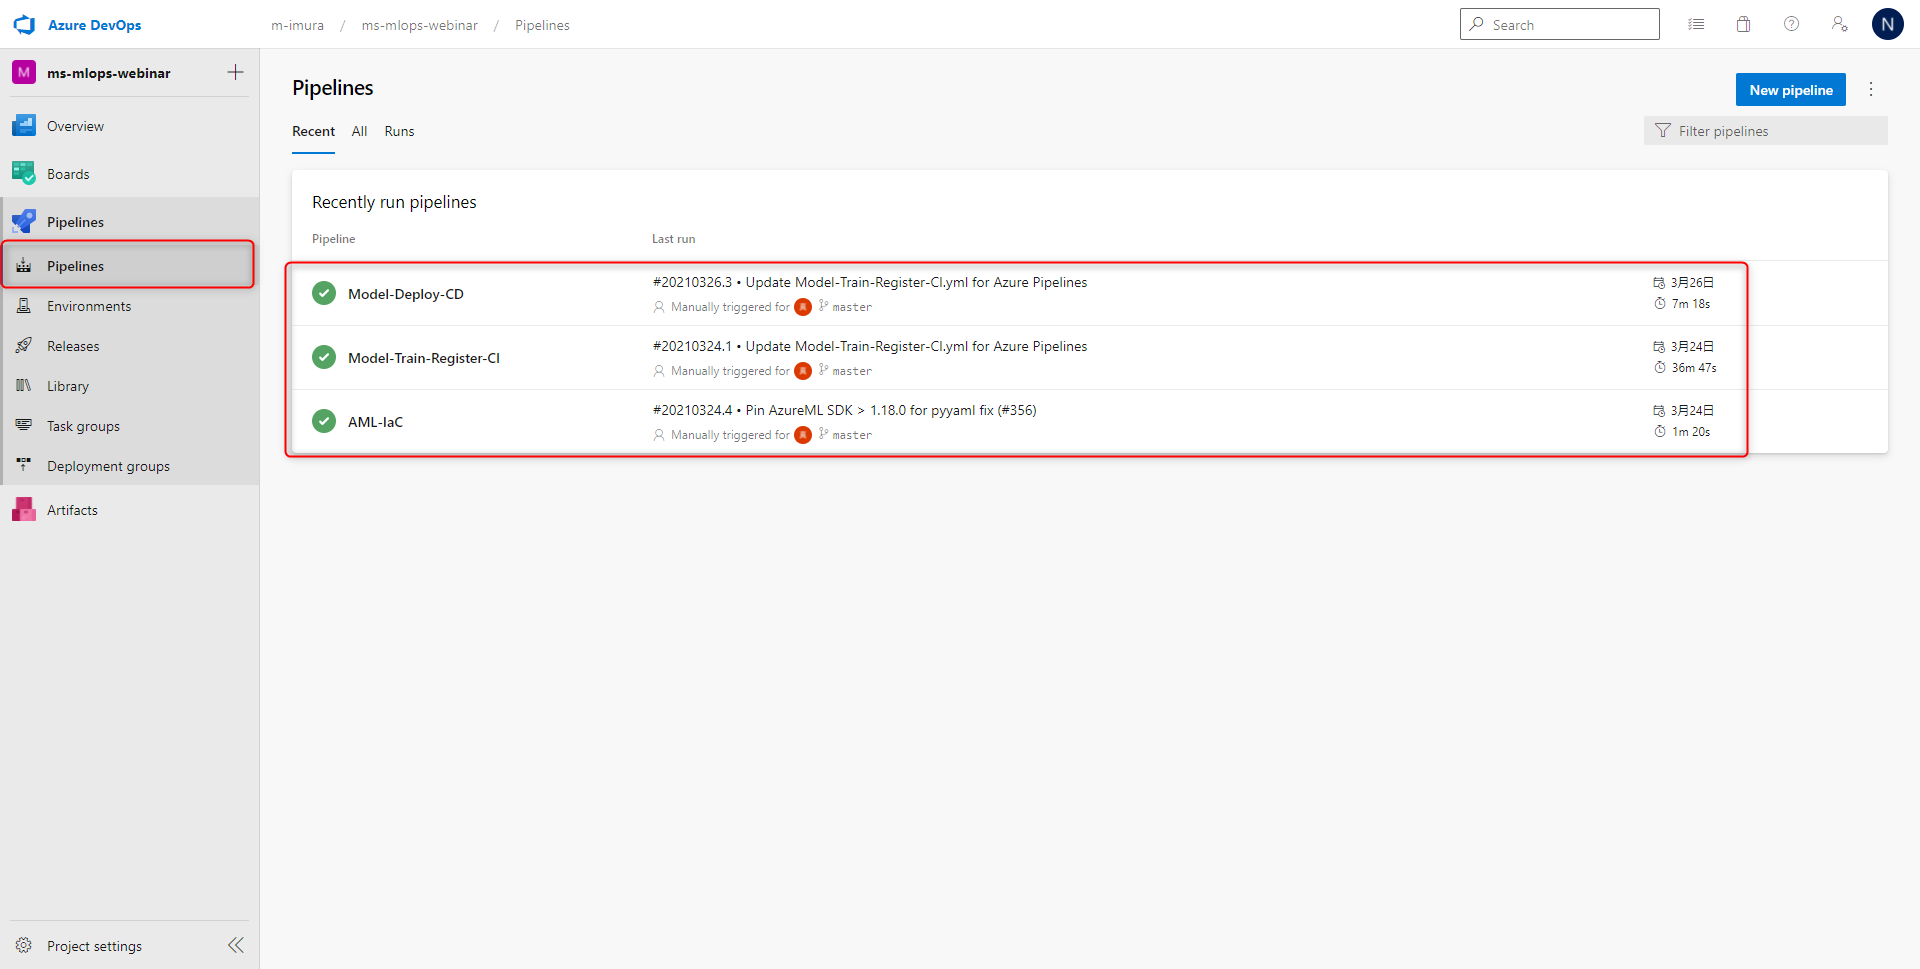Viewport: 1920px width, 969px height.
Task: Click the 3月26日 date text
Action: click(x=1692, y=283)
